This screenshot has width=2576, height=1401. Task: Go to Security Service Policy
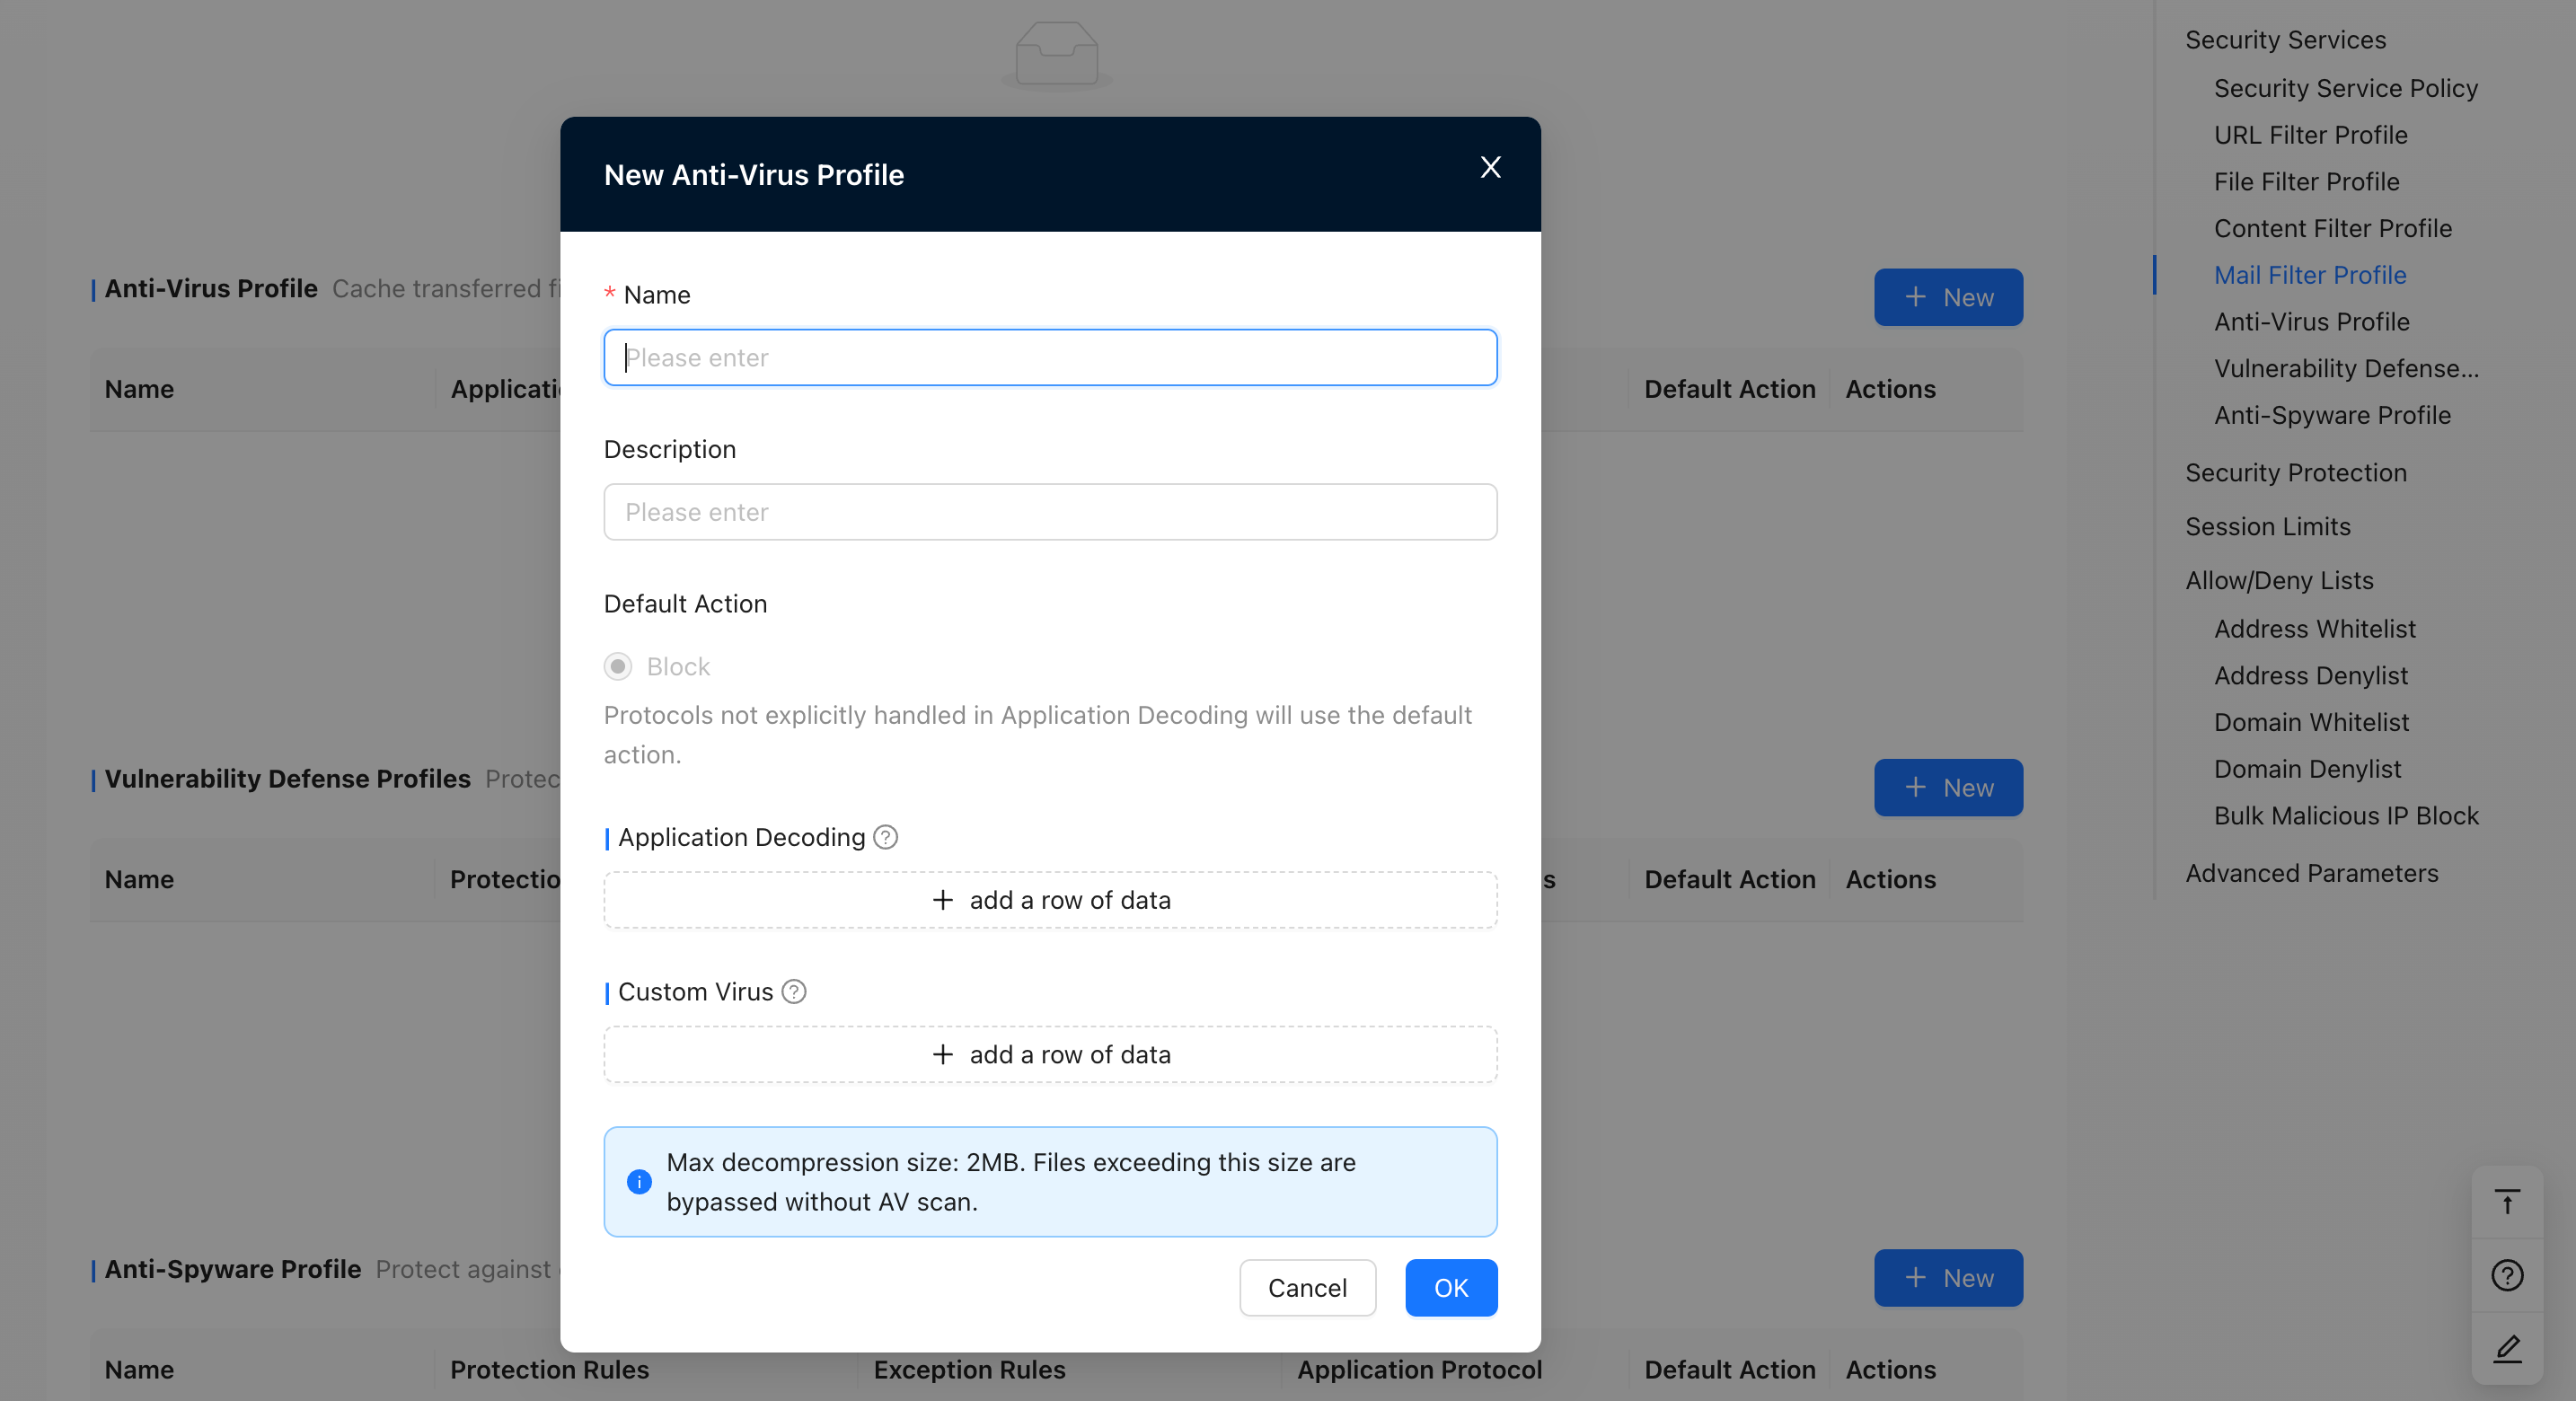pyautogui.click(x=2345, y=88)
